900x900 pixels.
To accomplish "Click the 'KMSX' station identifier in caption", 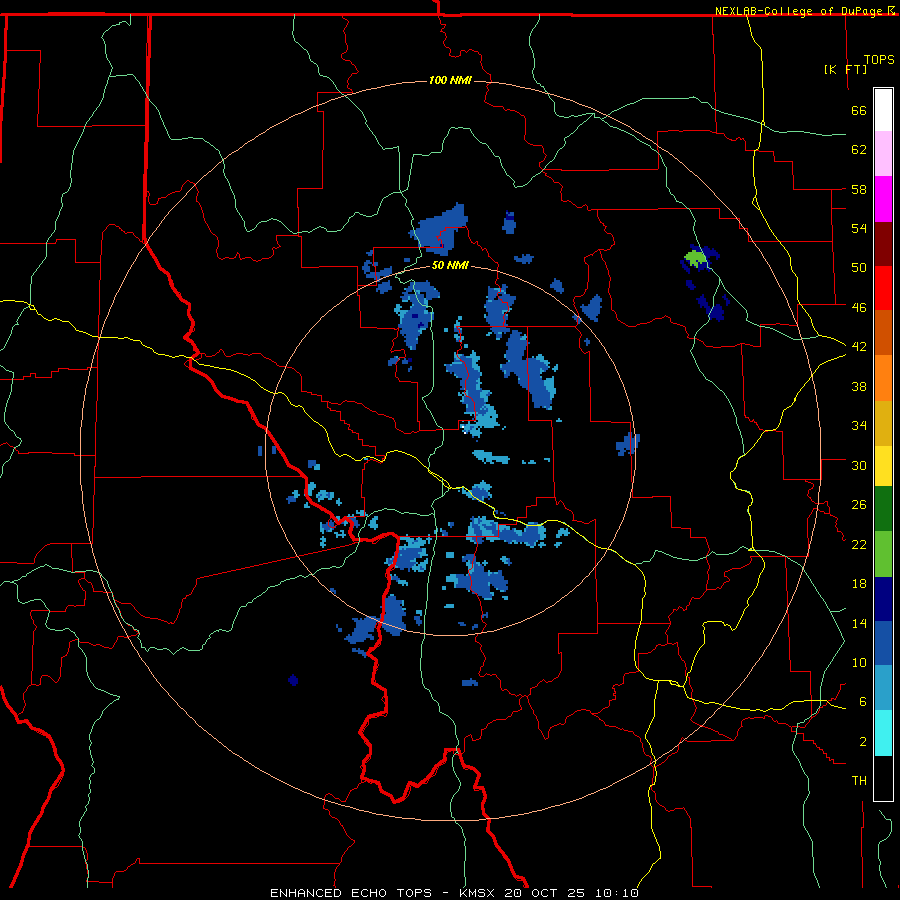I will (478, 893).
